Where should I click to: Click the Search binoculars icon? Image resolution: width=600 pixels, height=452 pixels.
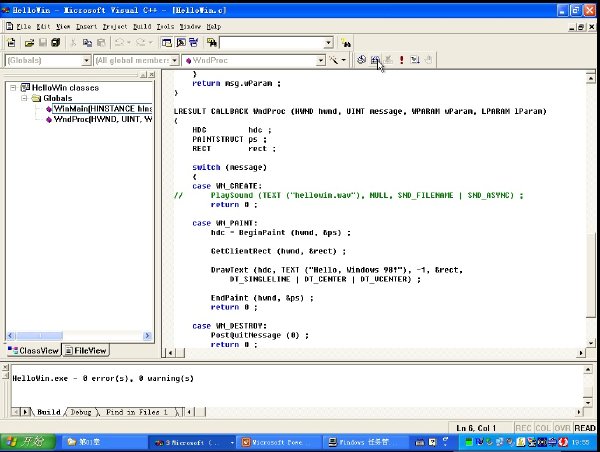click(346, 42)
